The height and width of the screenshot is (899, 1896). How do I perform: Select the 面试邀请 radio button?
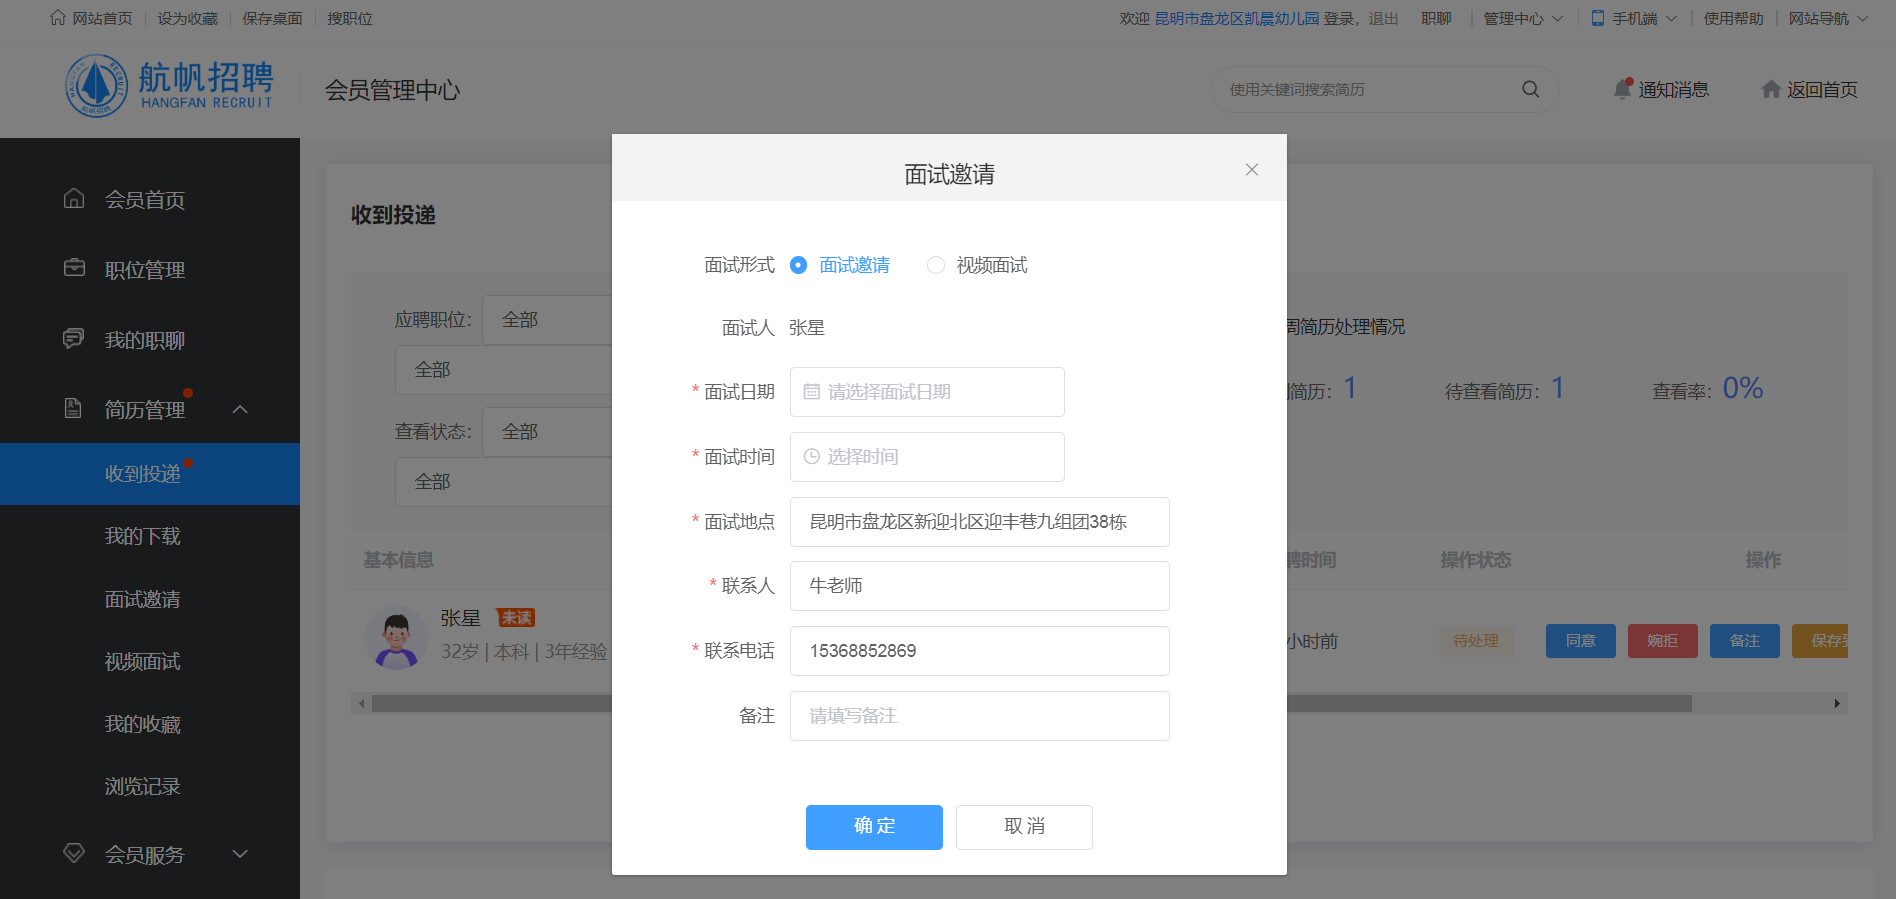[x=798, y=265]
